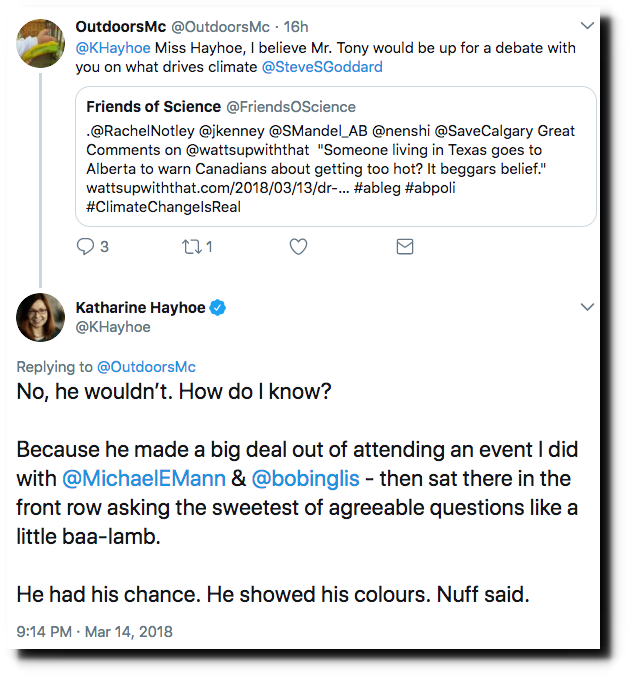Click Katharine Hayhoe's verified badge
627x676 pixels.
click(218, 308)
